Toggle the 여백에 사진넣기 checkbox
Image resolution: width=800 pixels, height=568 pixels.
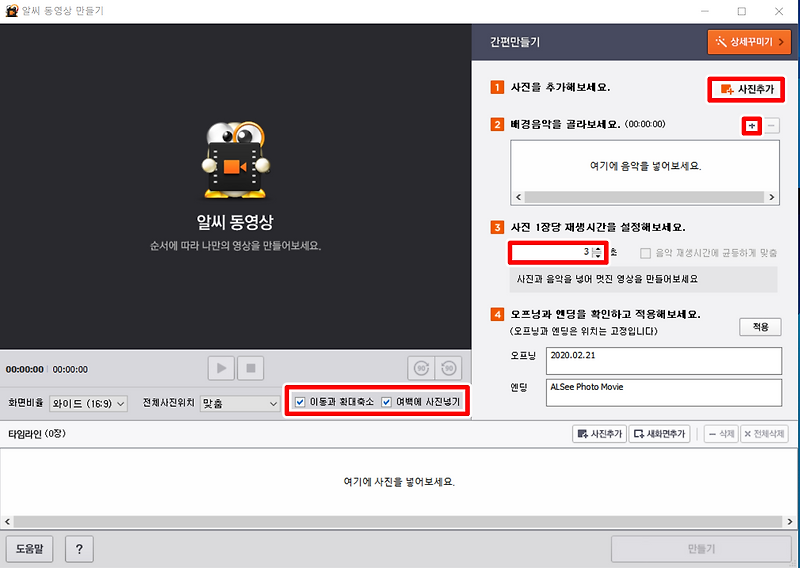386,402
